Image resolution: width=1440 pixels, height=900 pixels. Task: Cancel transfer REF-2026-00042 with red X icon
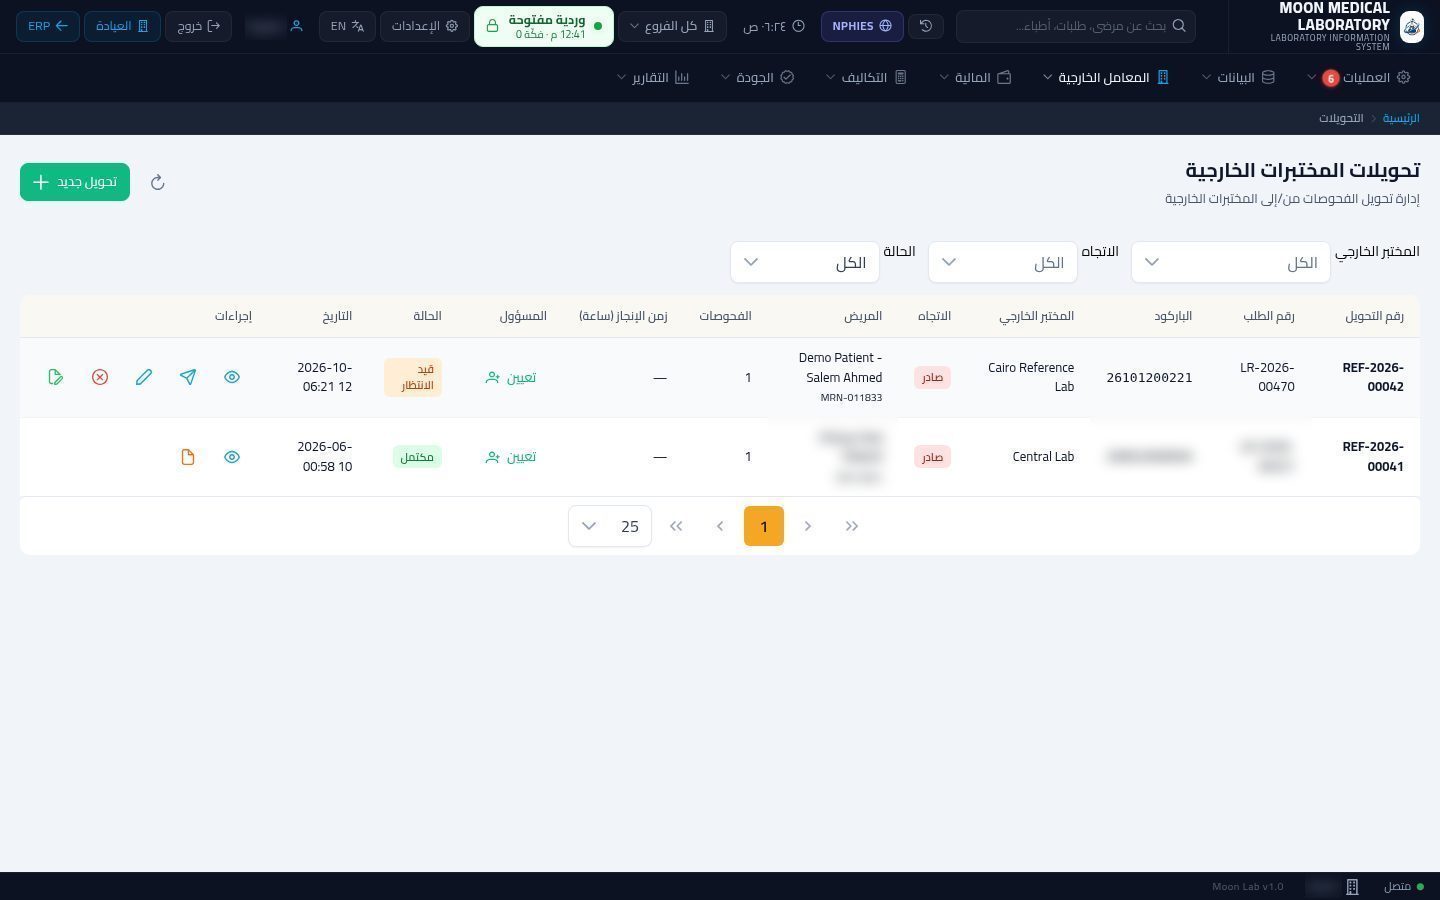[100, 377]
